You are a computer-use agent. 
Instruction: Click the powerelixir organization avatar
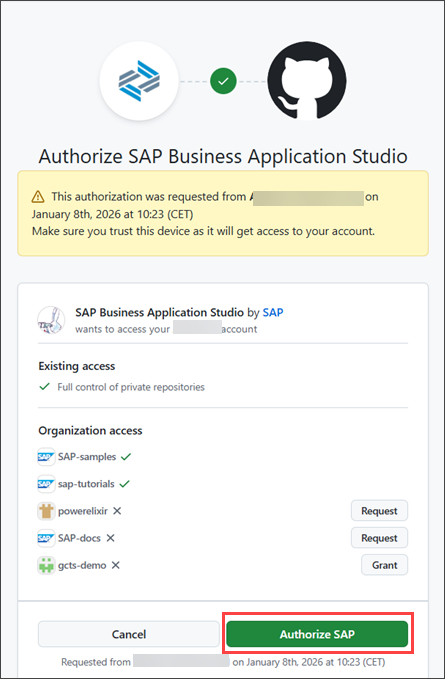click(46, 511)
